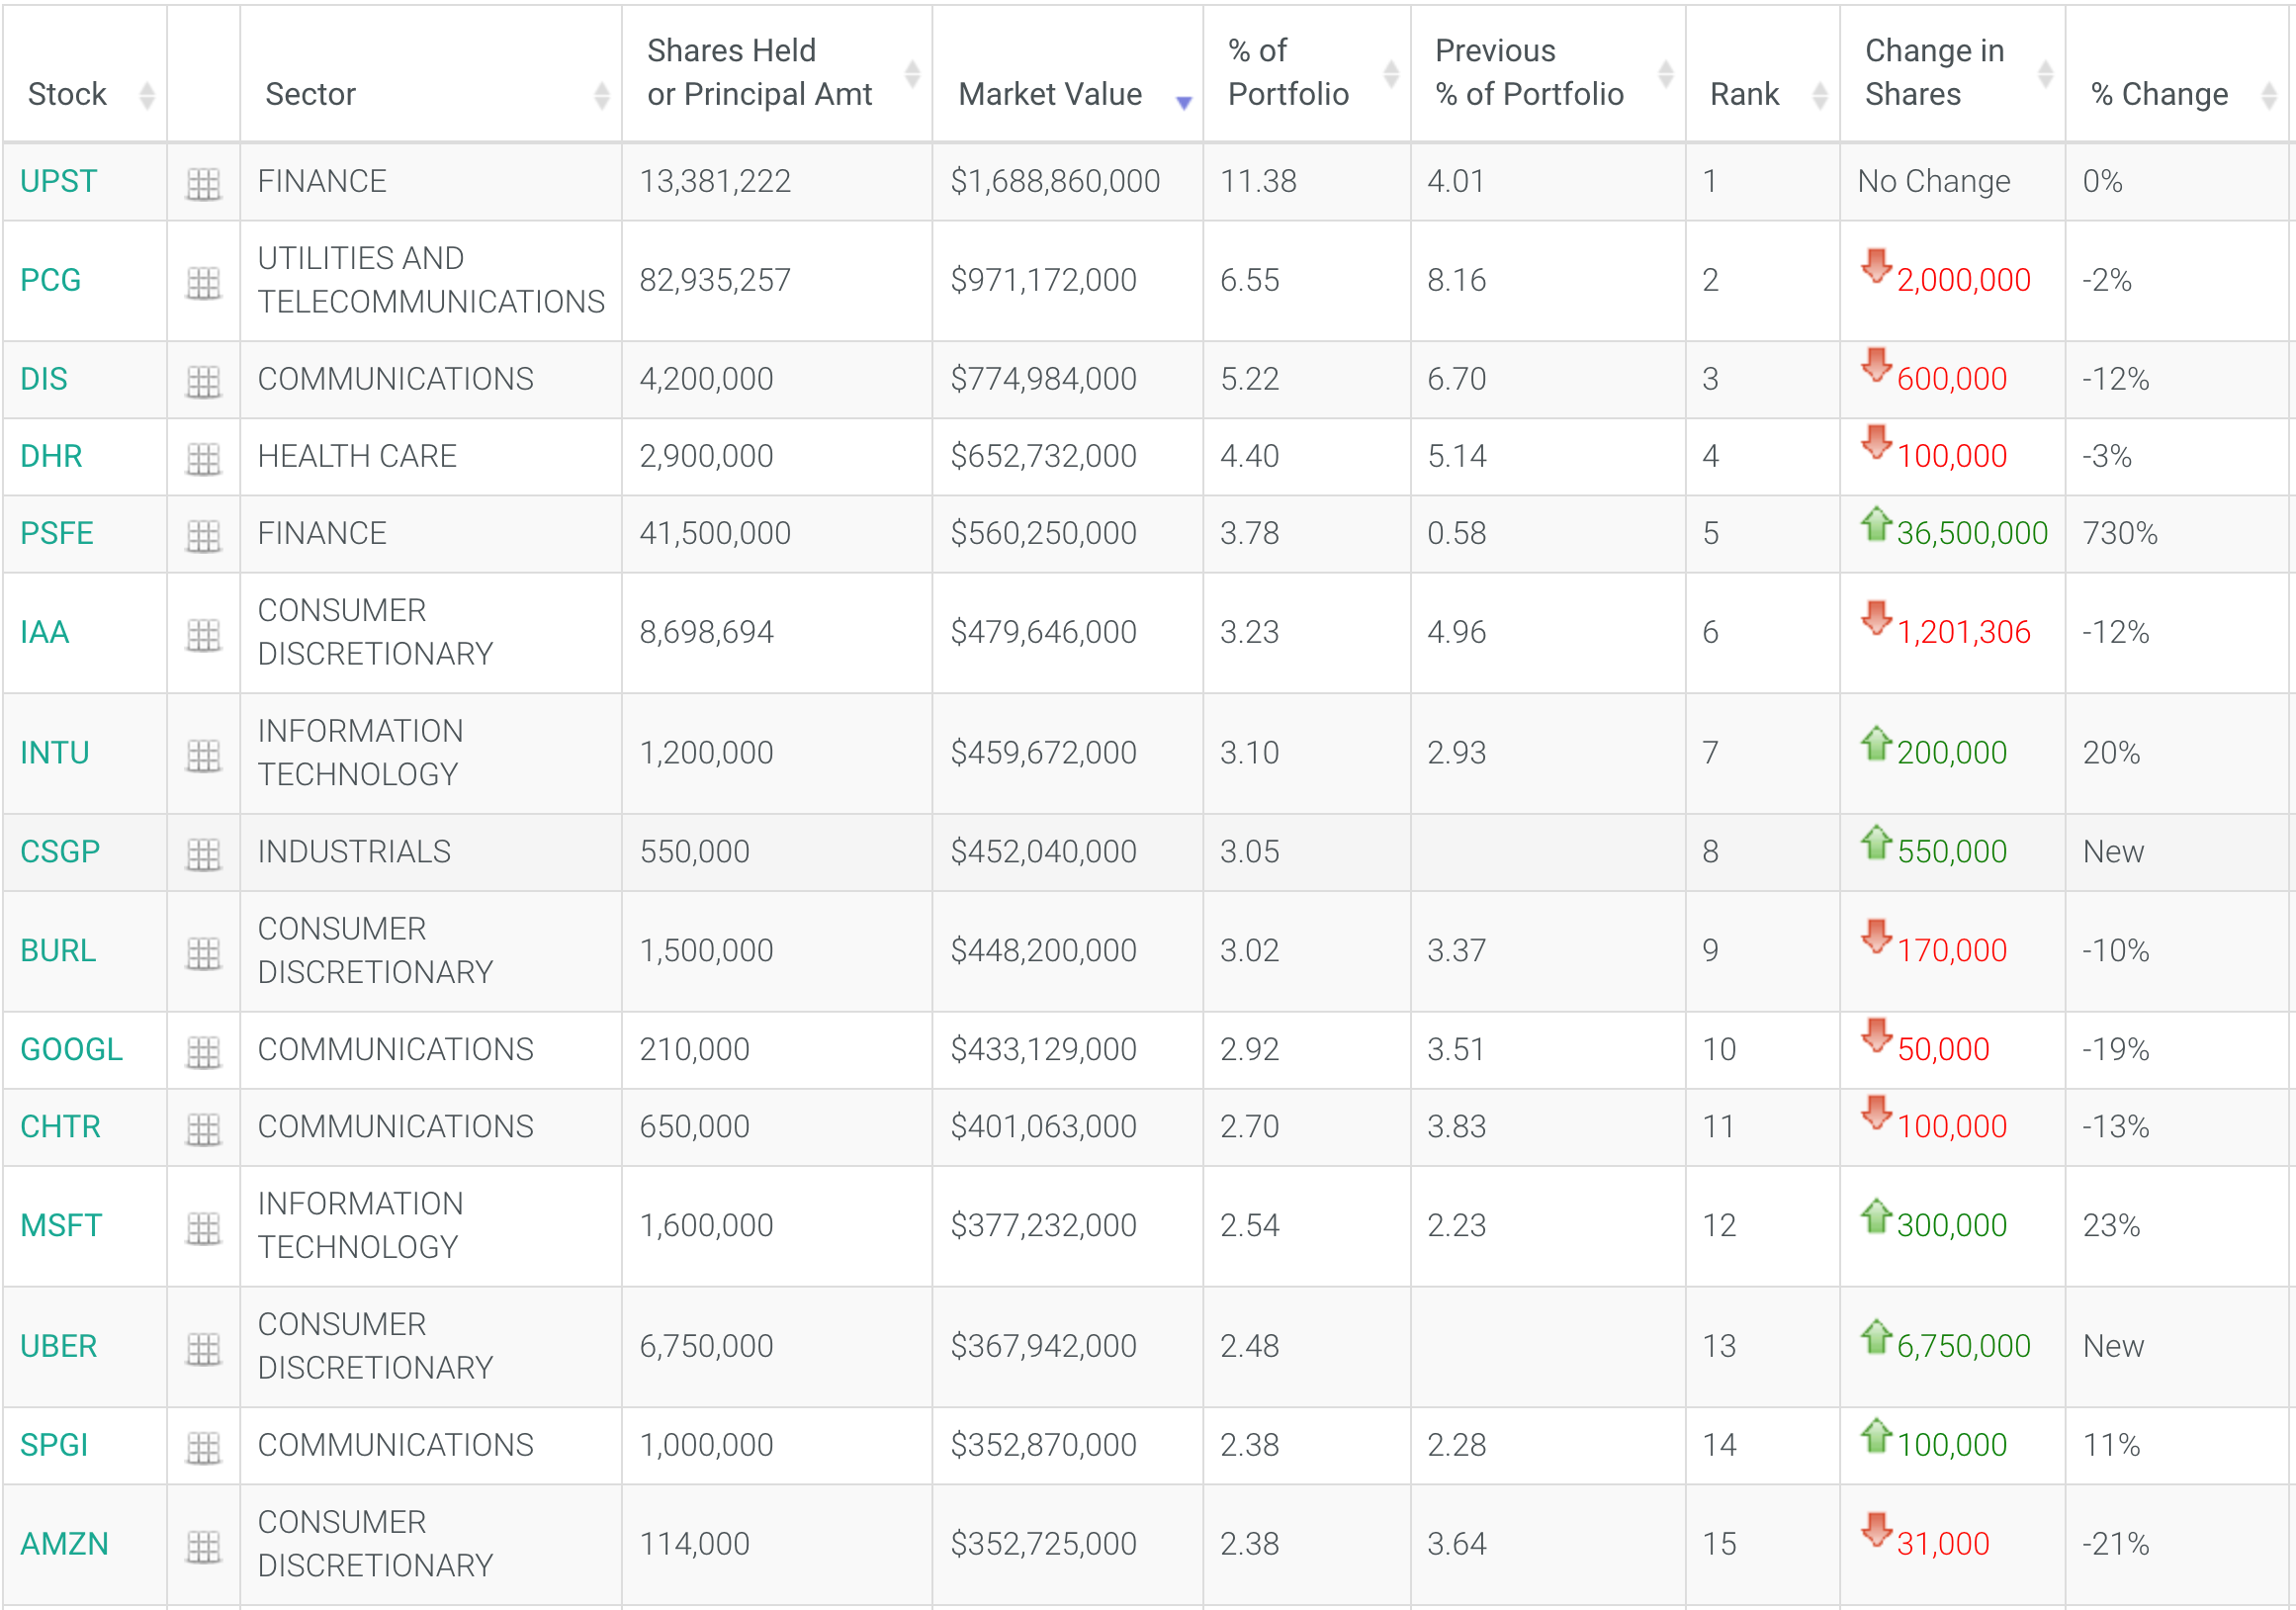
Task: Open the grid icon in the UBER row
Action: click(x=203, y=1348)
